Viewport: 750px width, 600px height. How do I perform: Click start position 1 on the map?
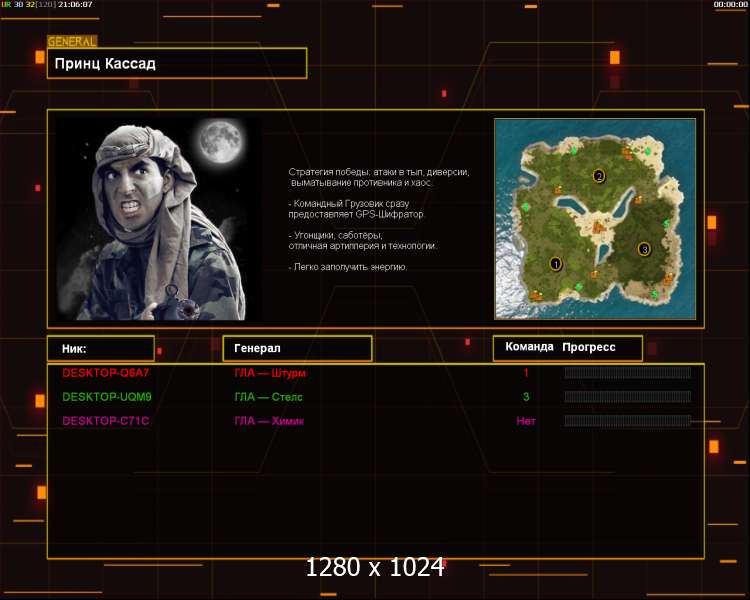pyautogui.click(x=556, y=264)
